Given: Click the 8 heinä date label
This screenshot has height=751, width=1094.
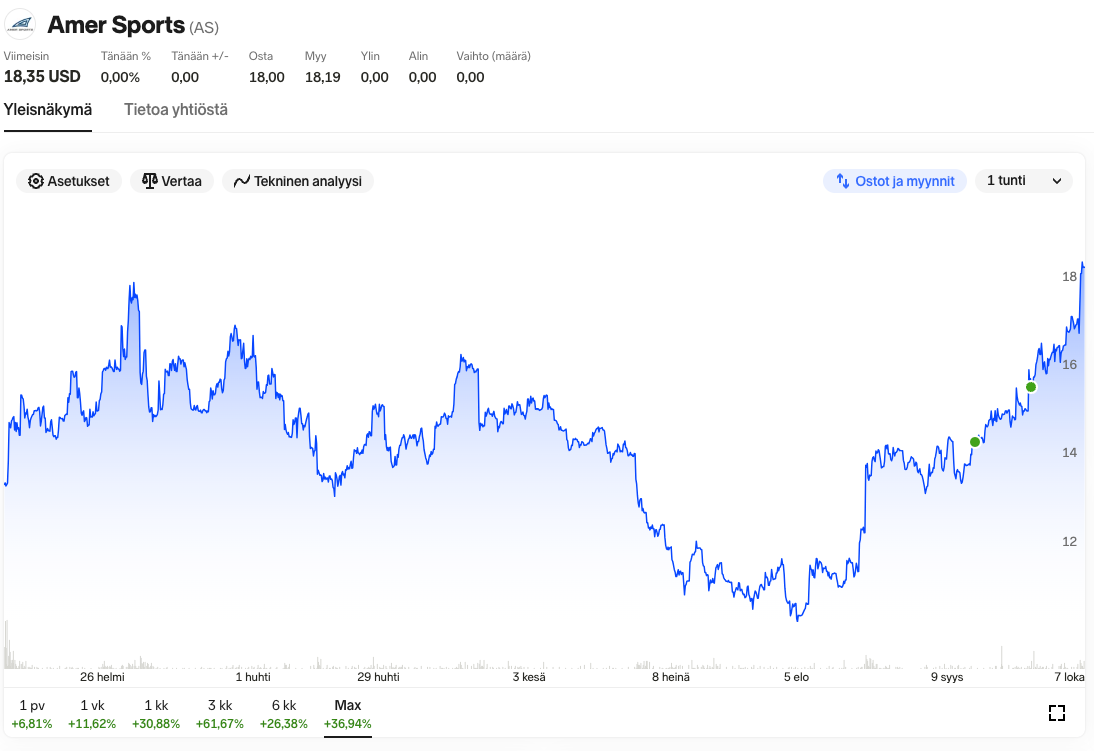Looking at the screenshot, I should point(670,677).
